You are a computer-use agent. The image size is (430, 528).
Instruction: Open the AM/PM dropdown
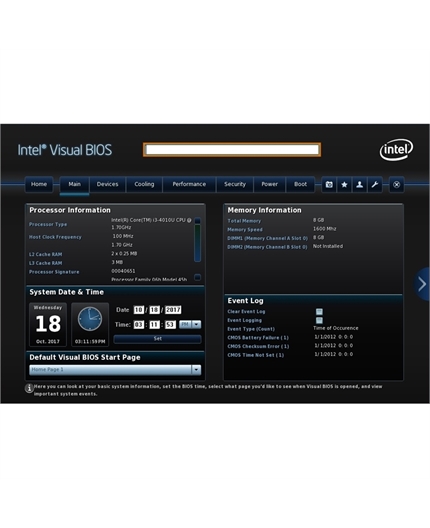pos(190,325)
